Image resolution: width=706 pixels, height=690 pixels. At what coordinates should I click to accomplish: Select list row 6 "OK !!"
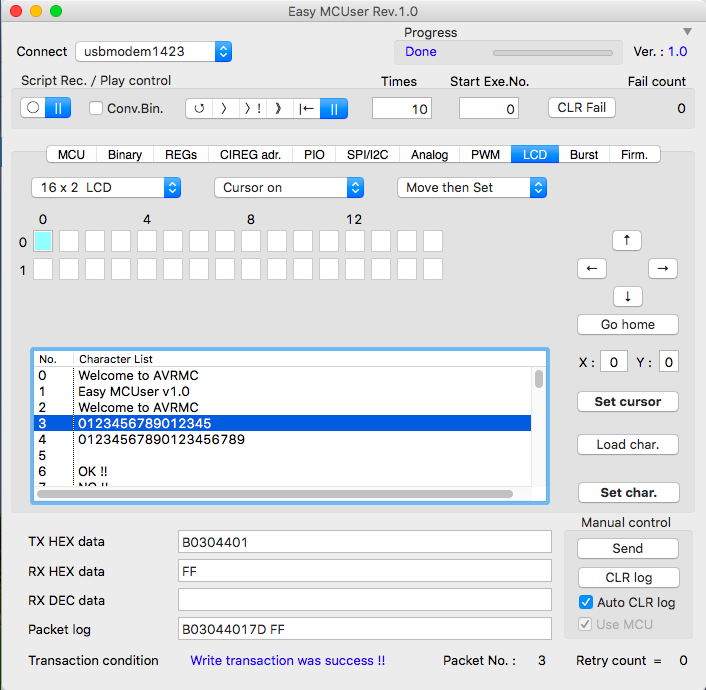click(283, 472)
